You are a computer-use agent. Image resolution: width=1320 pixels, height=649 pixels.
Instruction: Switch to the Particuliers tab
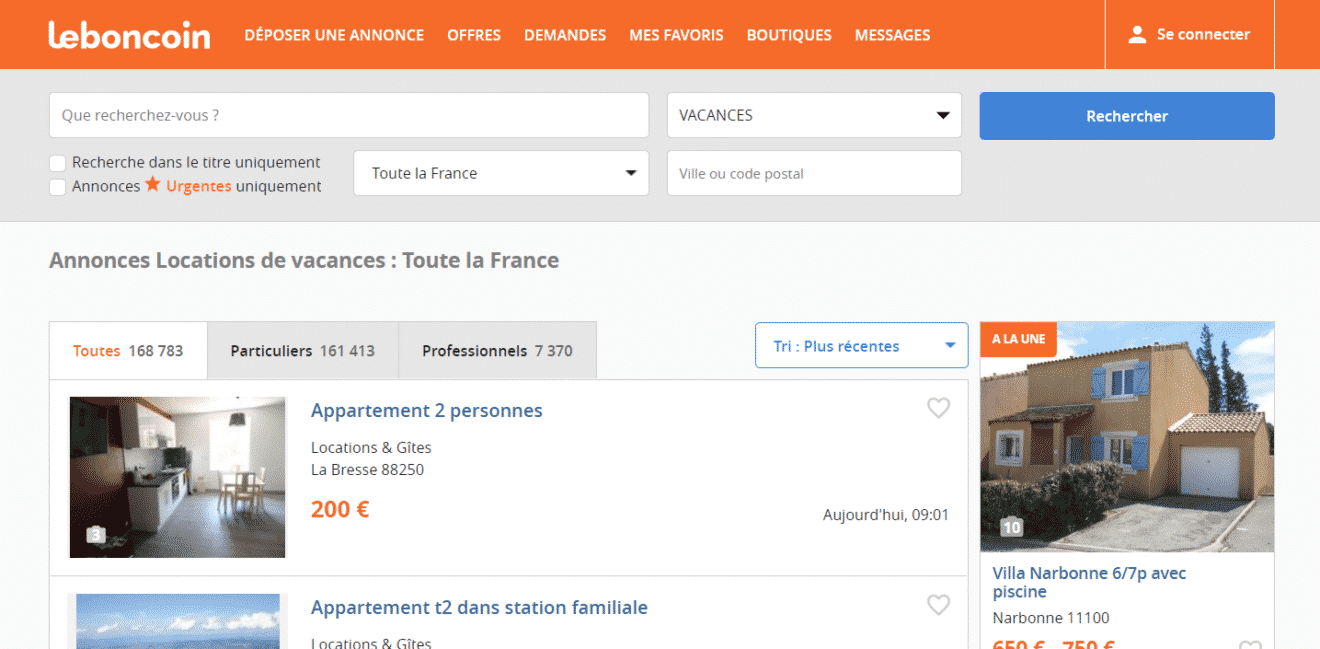coord(302,351)
